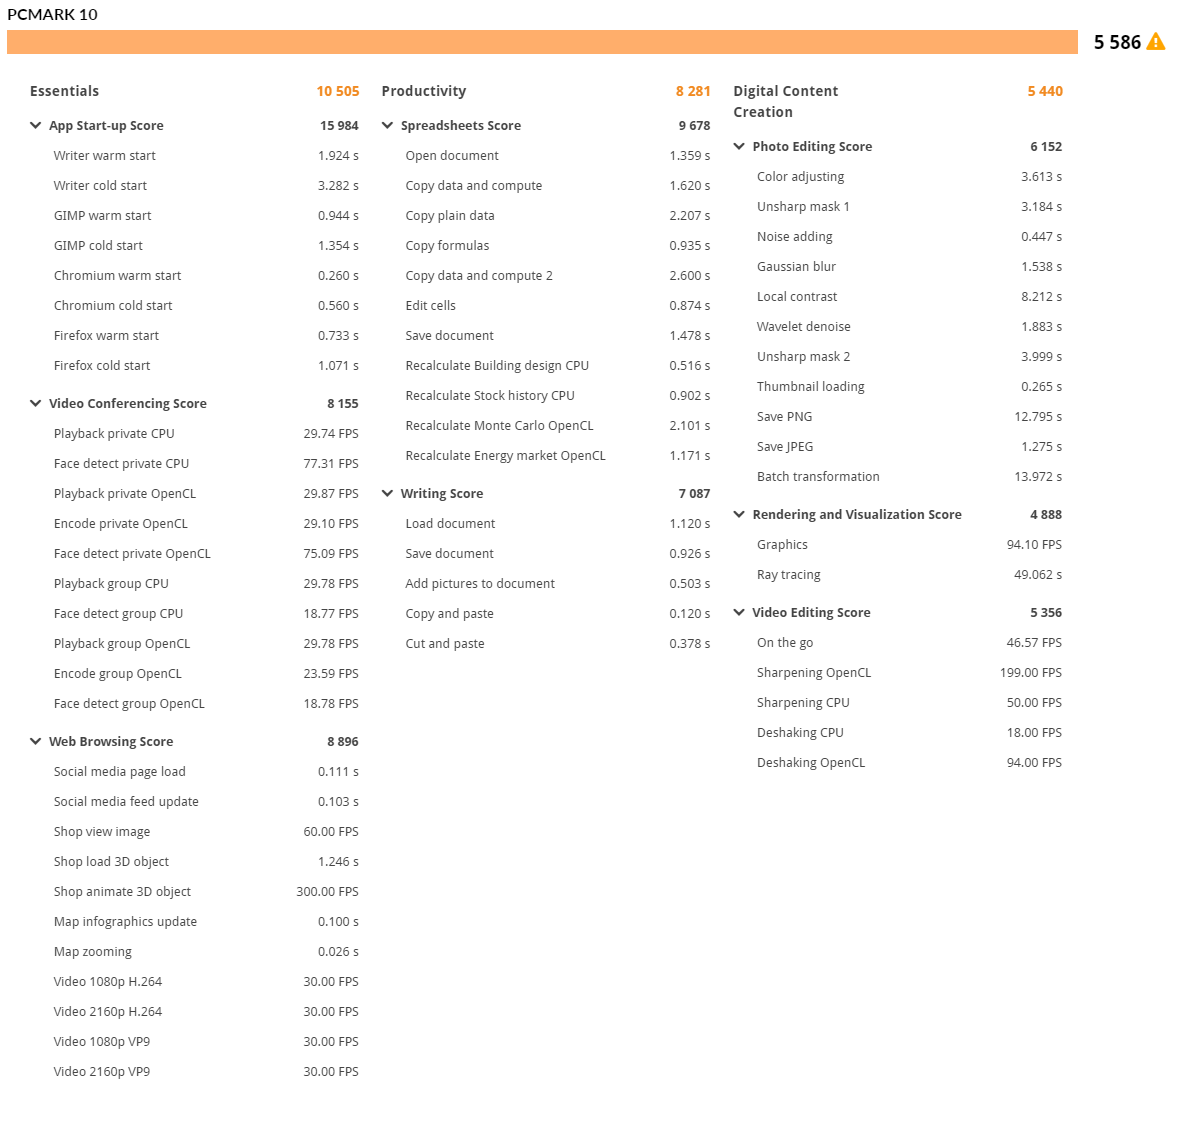Collapse the Photo Editing Score group
1197x1121 pixels.
739,147
